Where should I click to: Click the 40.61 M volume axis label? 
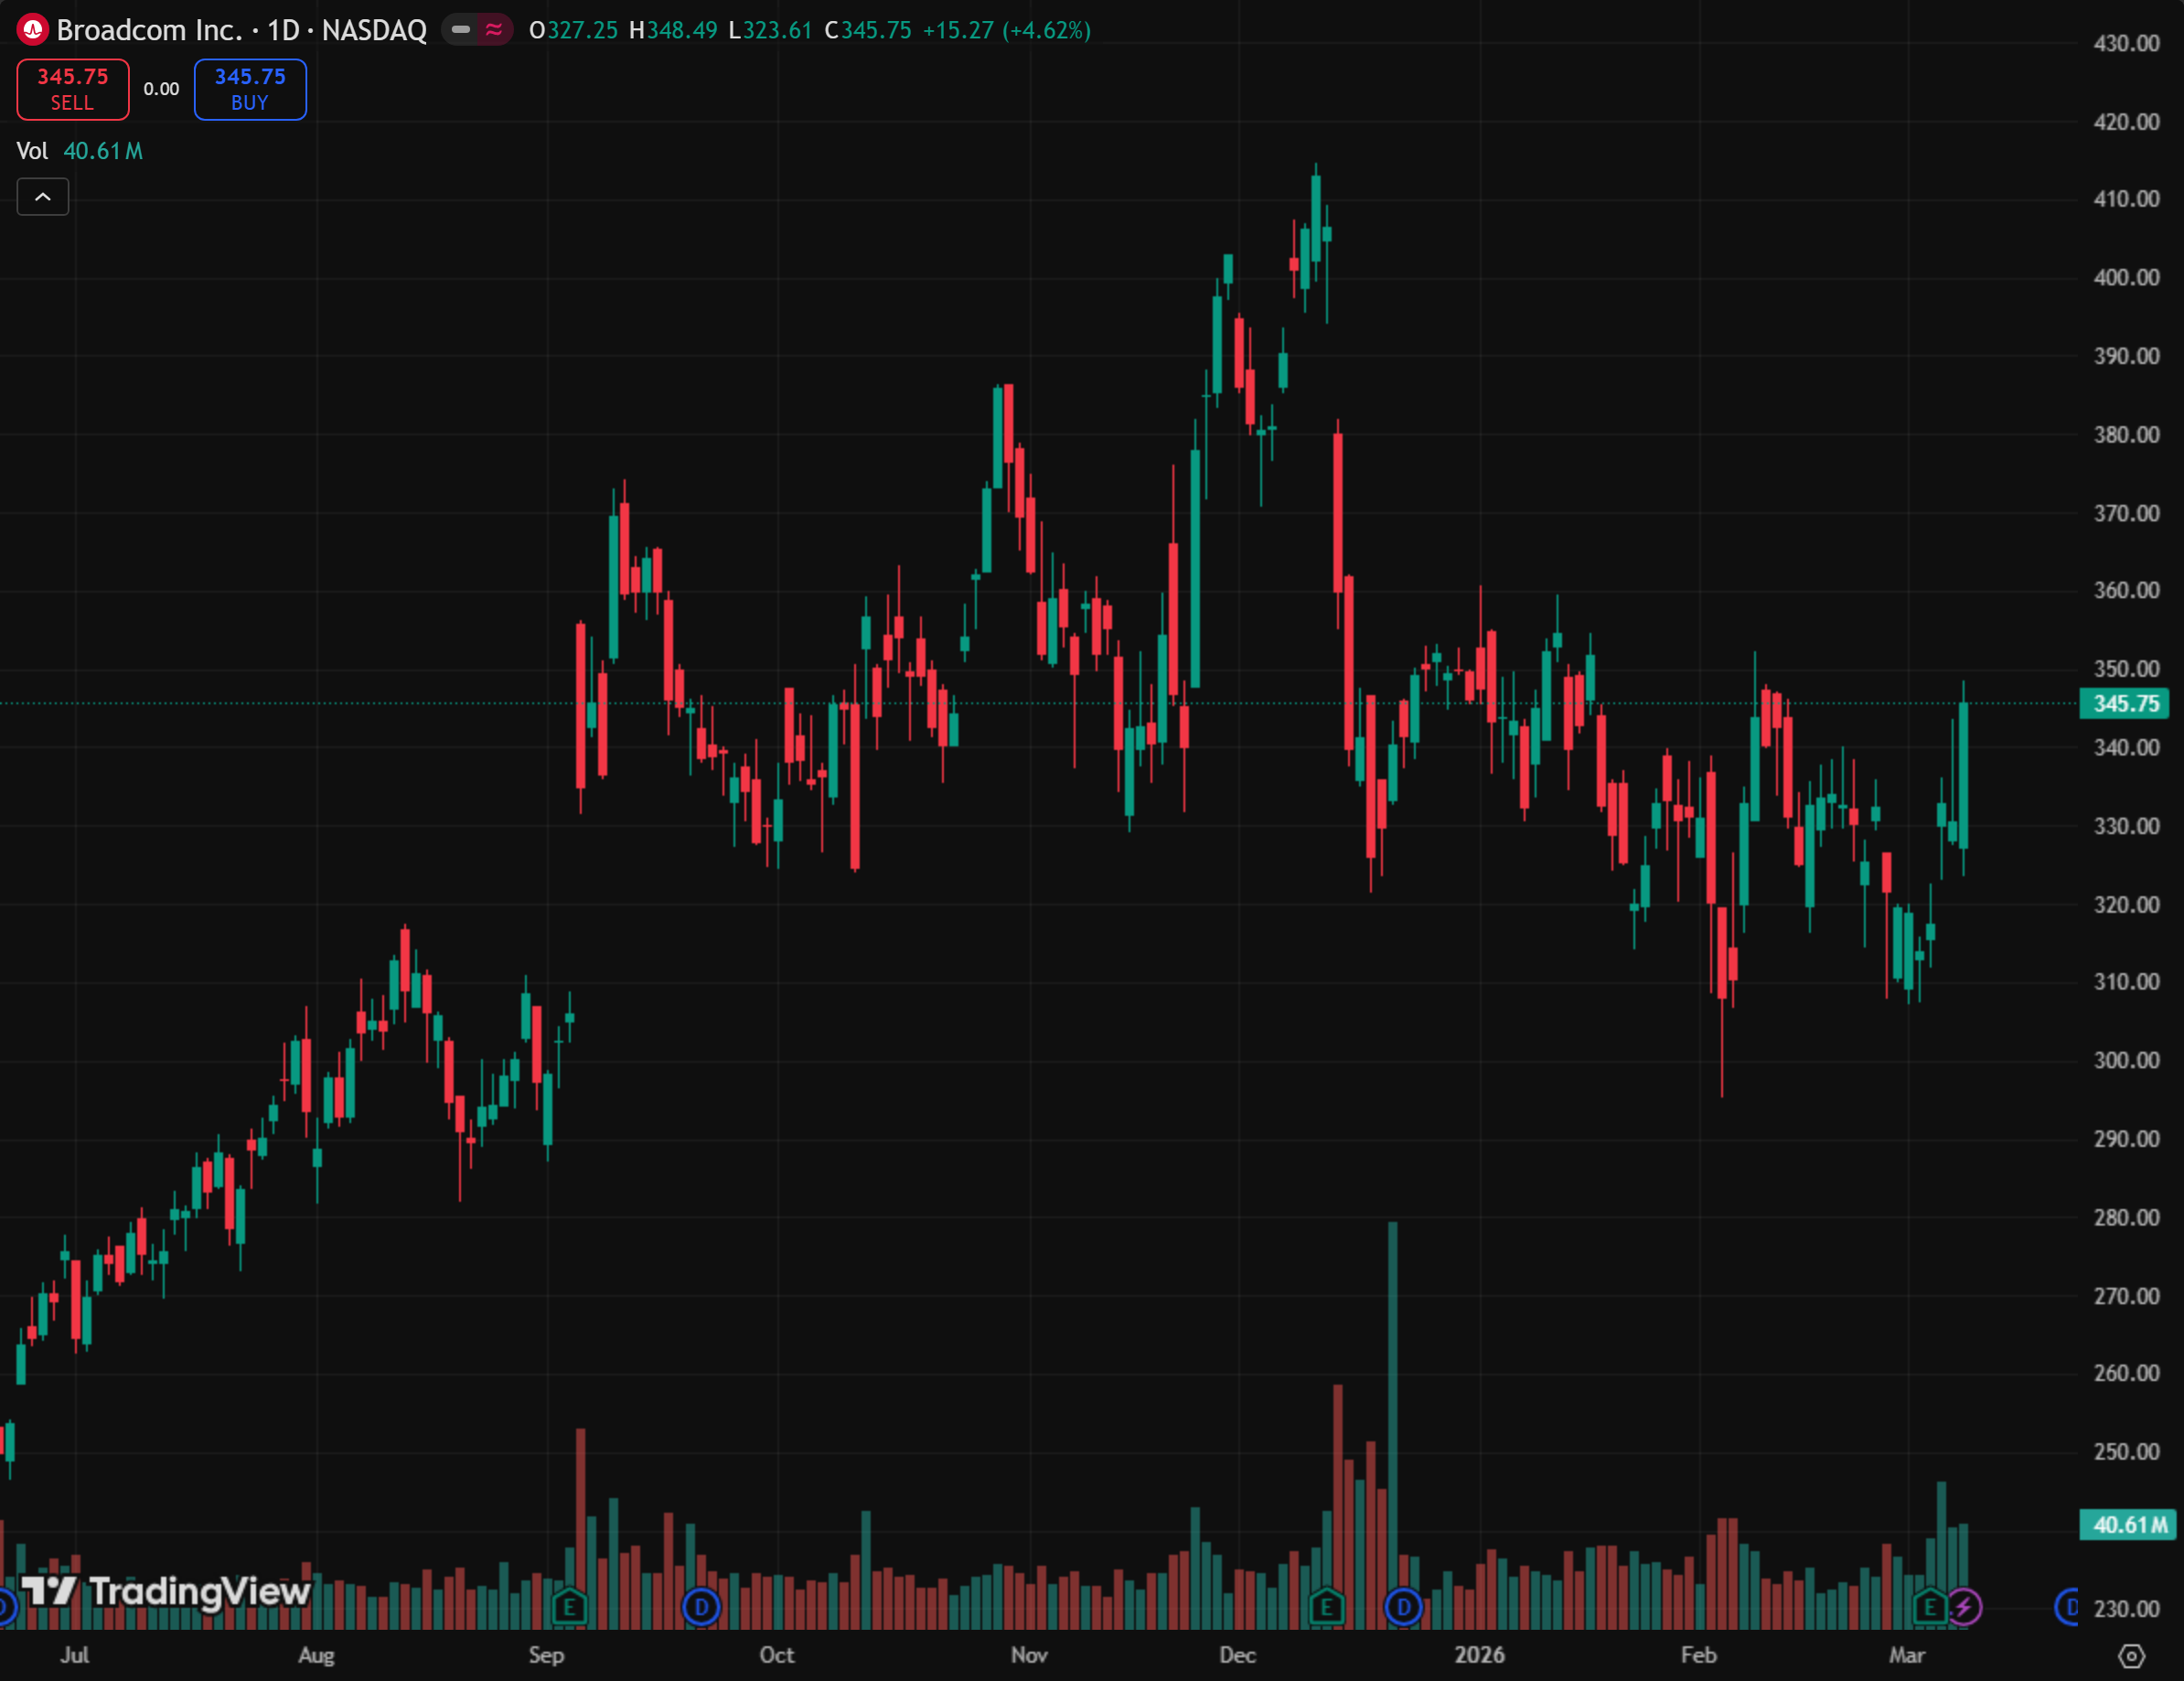point(2128,1525)
